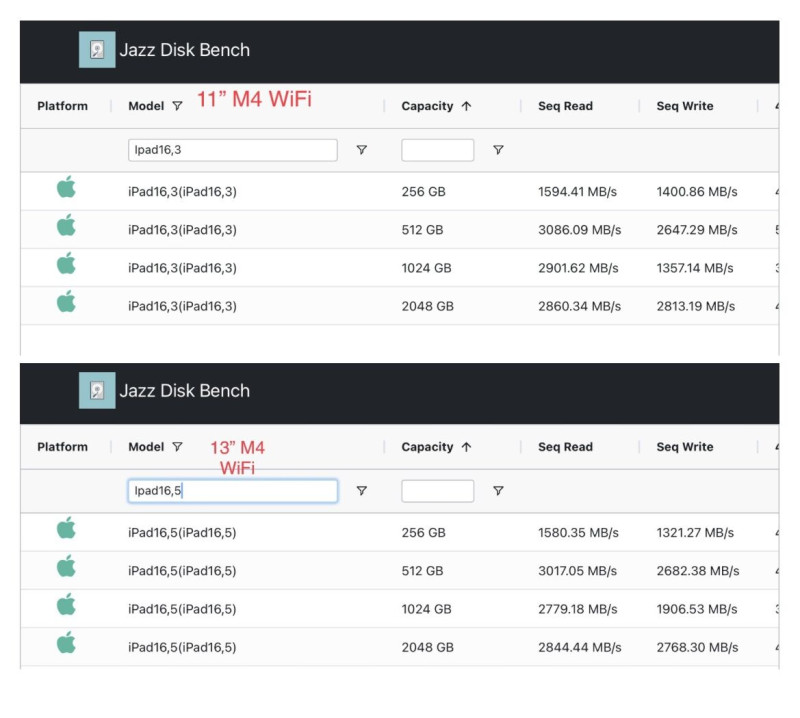Viewport: 800px width, 718px height.
Task: Select the iPad16,3 model cell in the 2048 GB row
Action: click(x=182, y=307)
